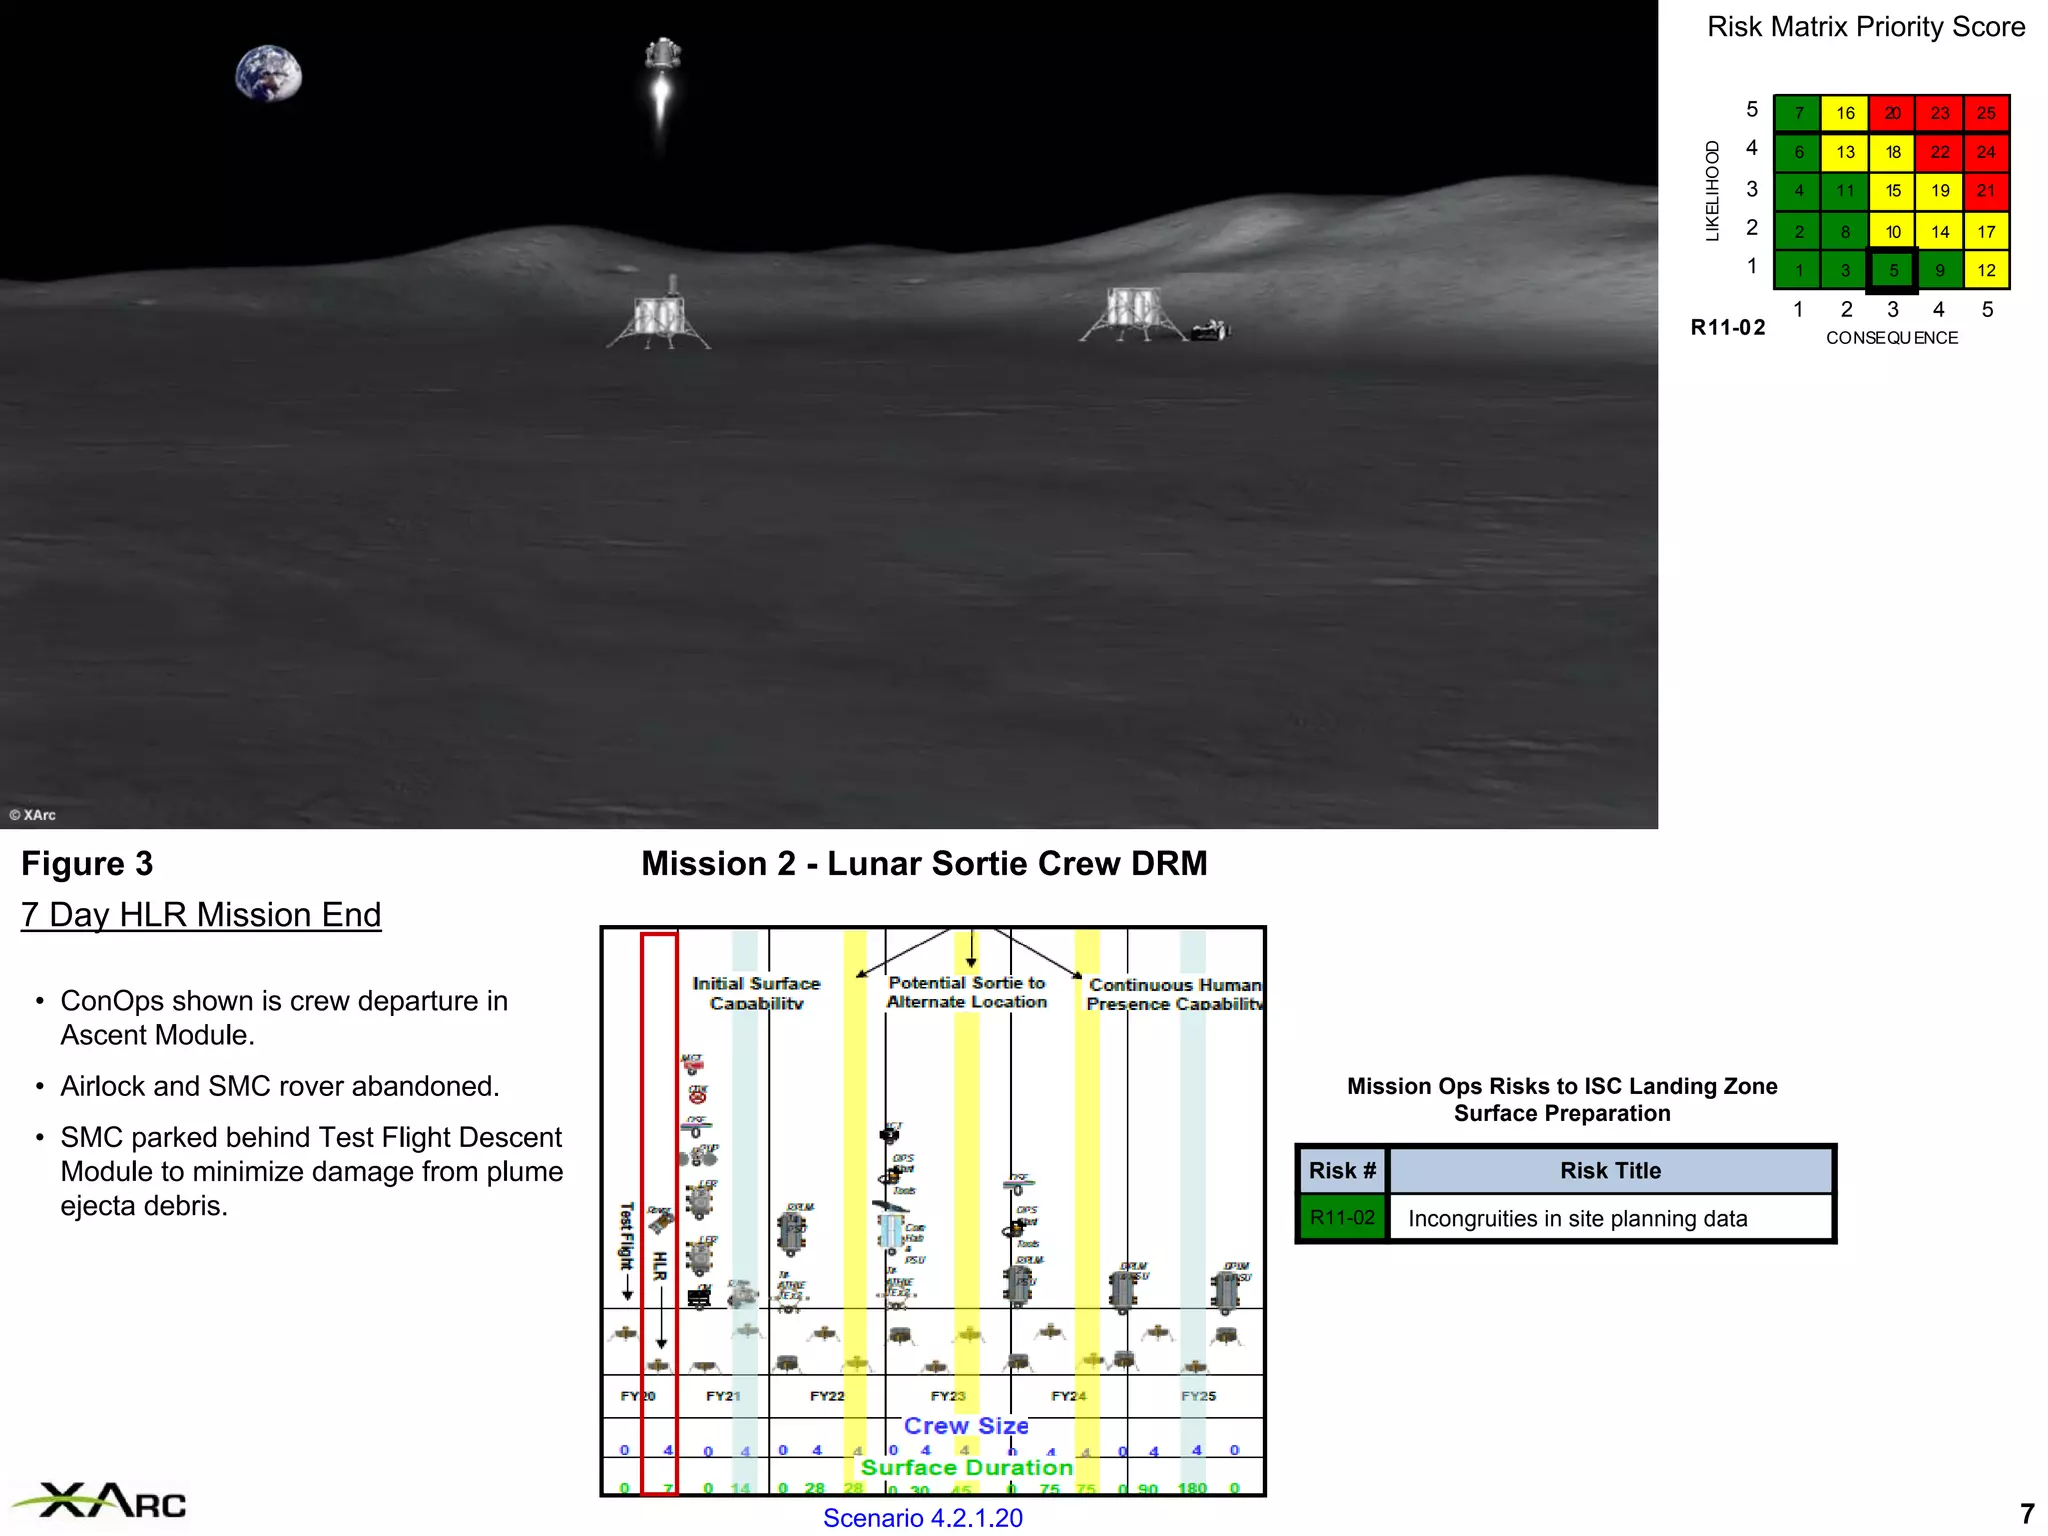The height and width of the screenshot is (1536, 2048).
Task: Select the yellow cell numbered 10
Action: 1892,231
